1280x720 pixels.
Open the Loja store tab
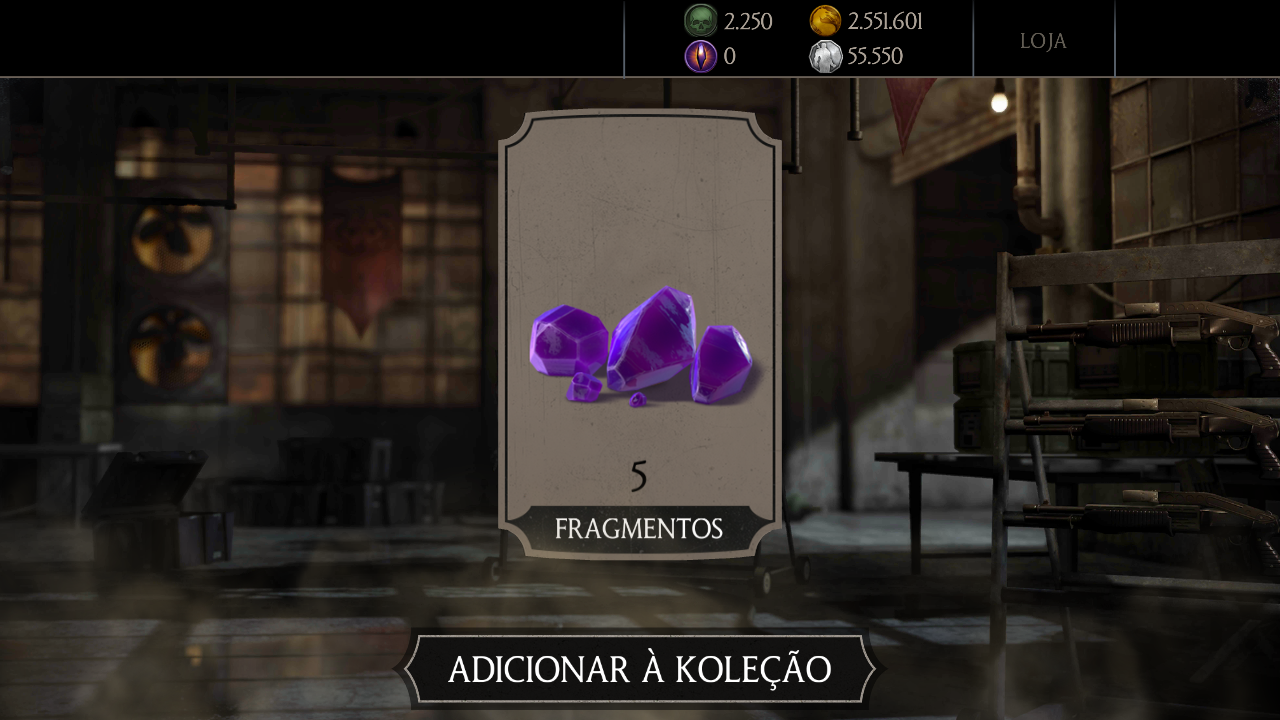point(1043,40)
